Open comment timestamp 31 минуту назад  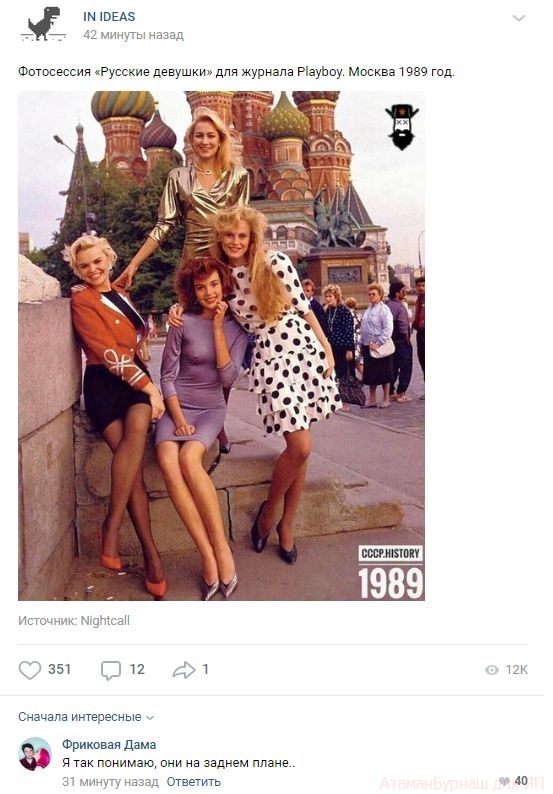coord(110,781)
